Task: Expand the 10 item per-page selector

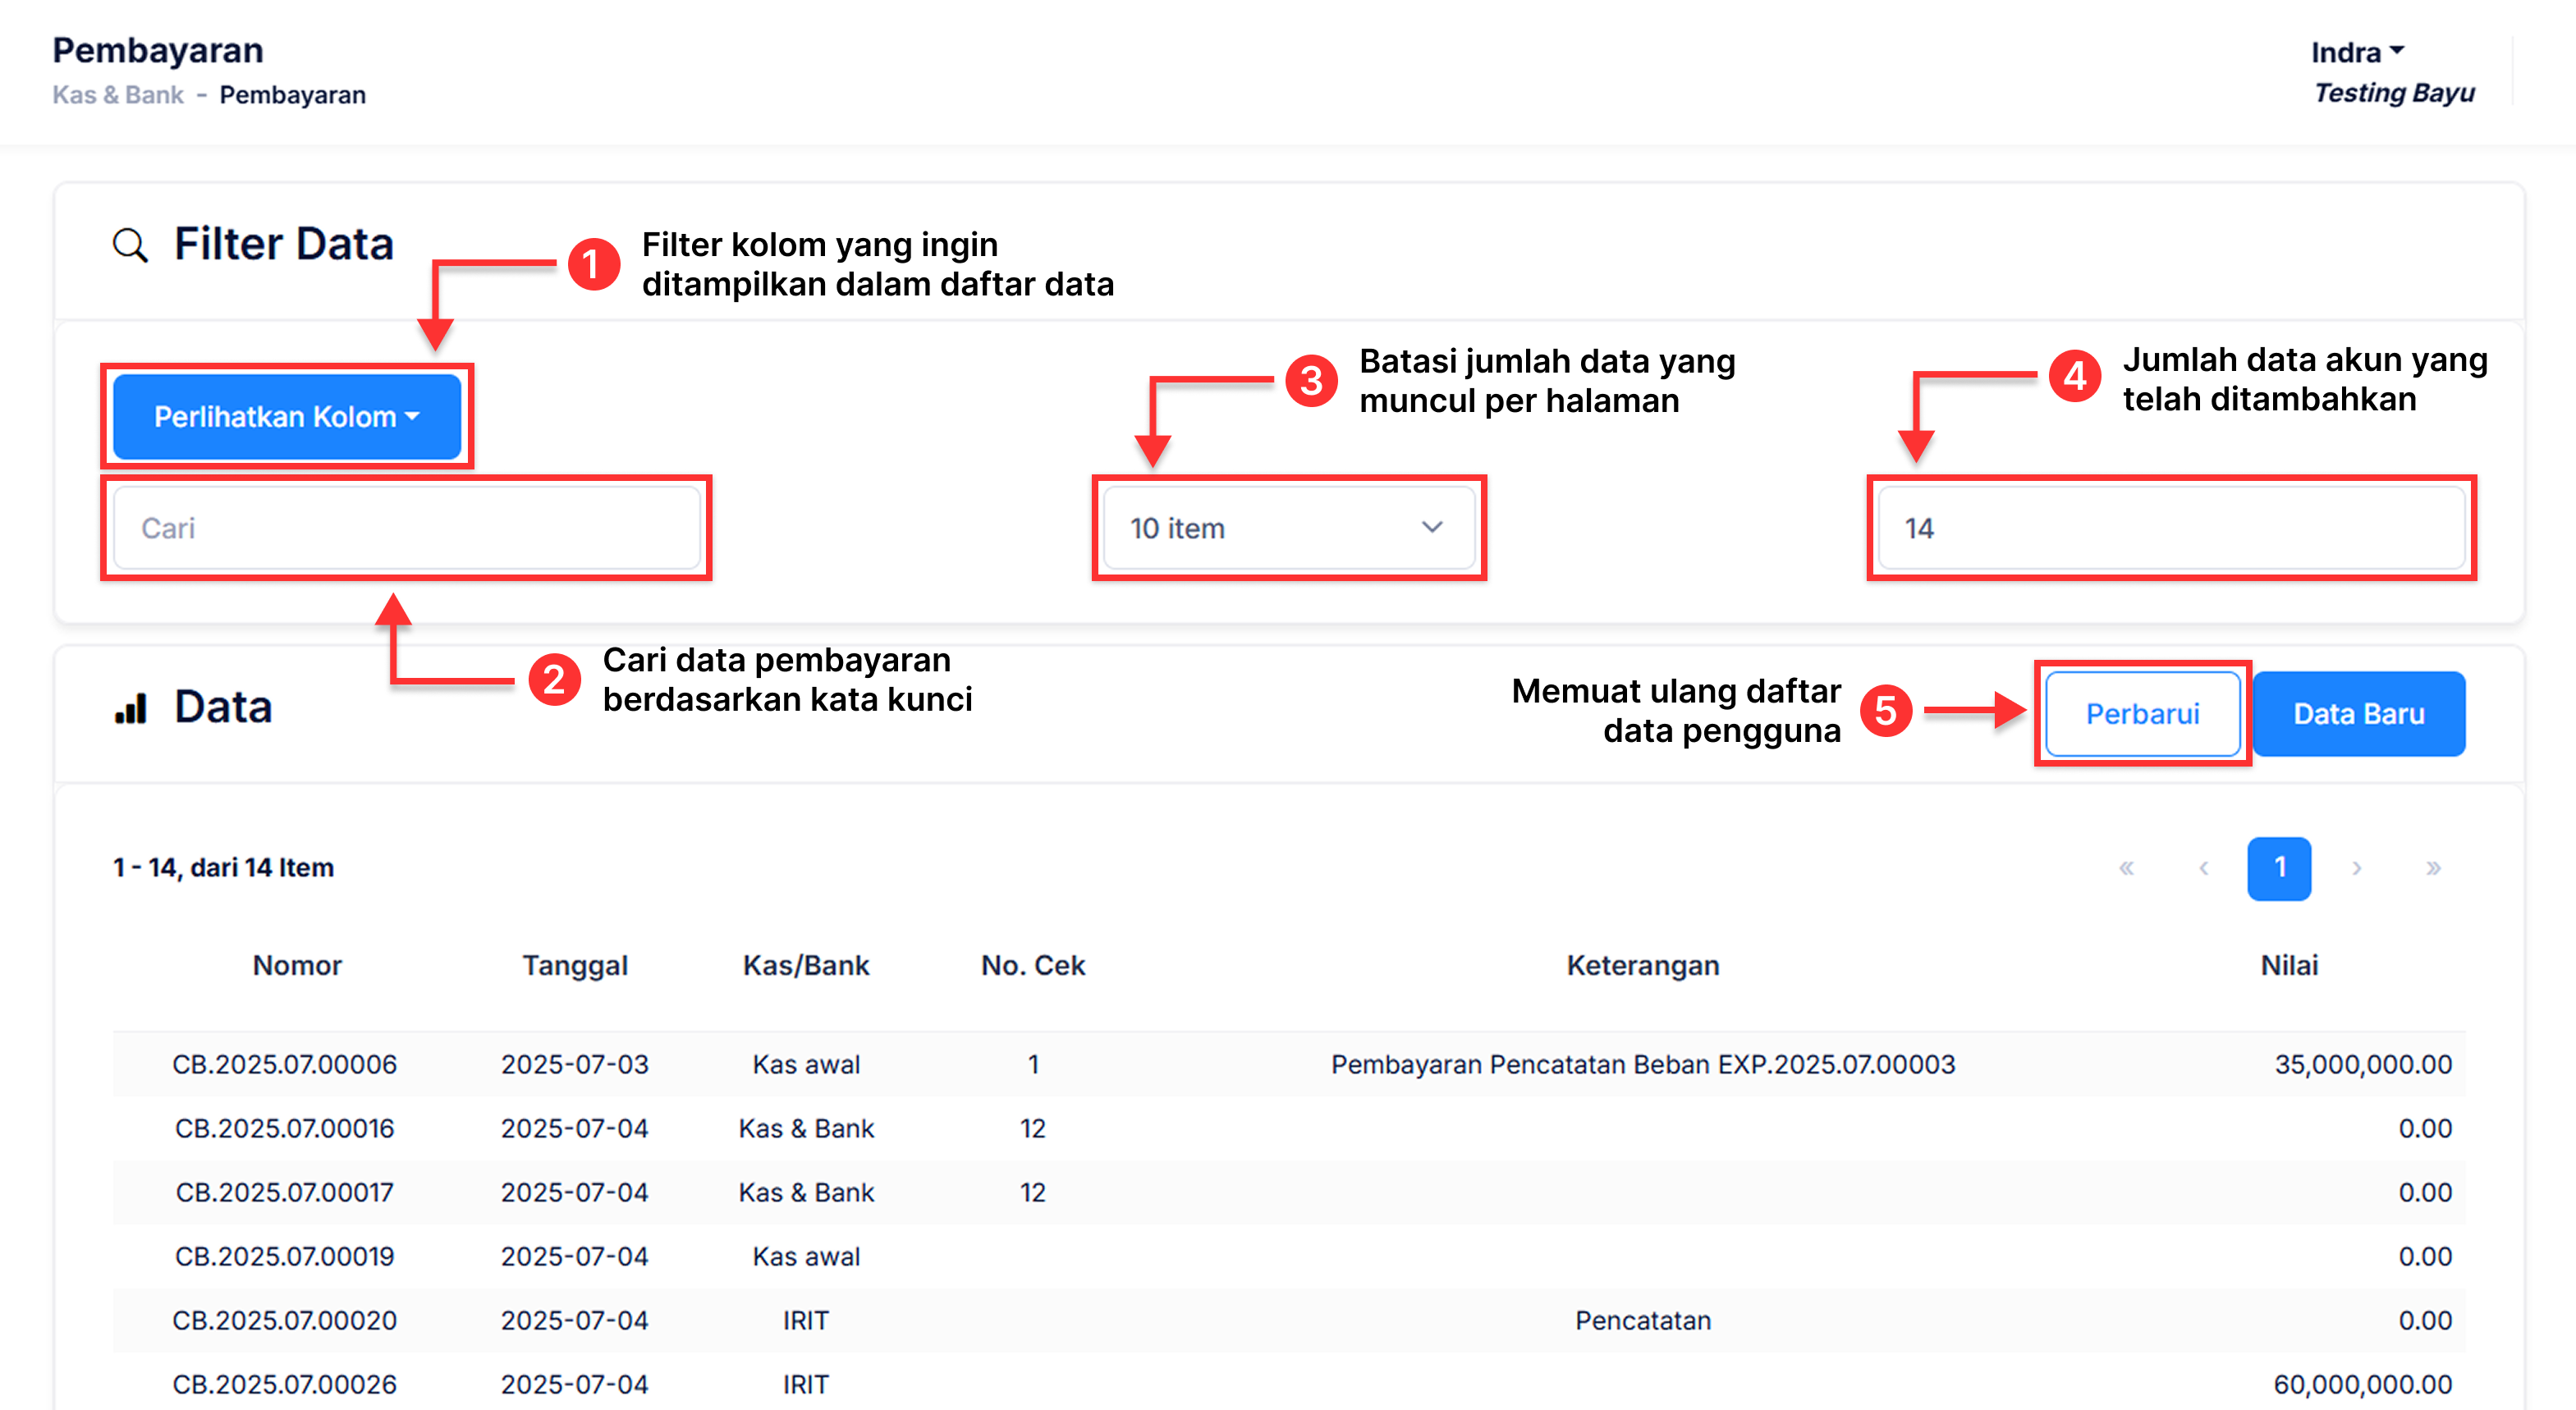Action: point(1288,528)
